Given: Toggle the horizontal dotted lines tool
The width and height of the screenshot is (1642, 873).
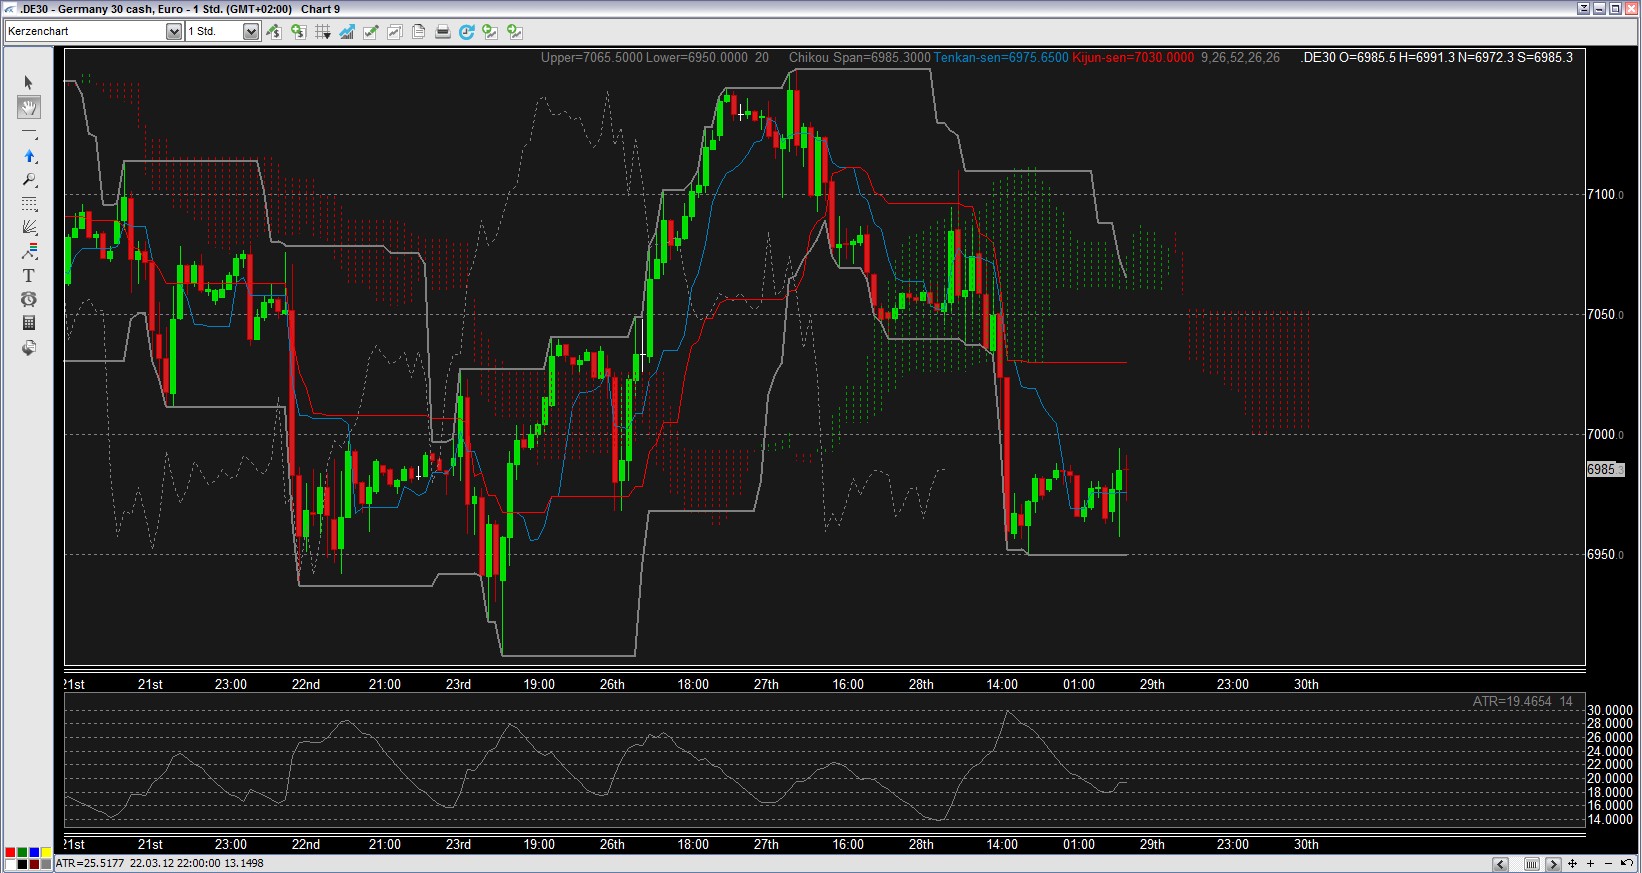Looking at the screenshot, I should coord(29,204).
